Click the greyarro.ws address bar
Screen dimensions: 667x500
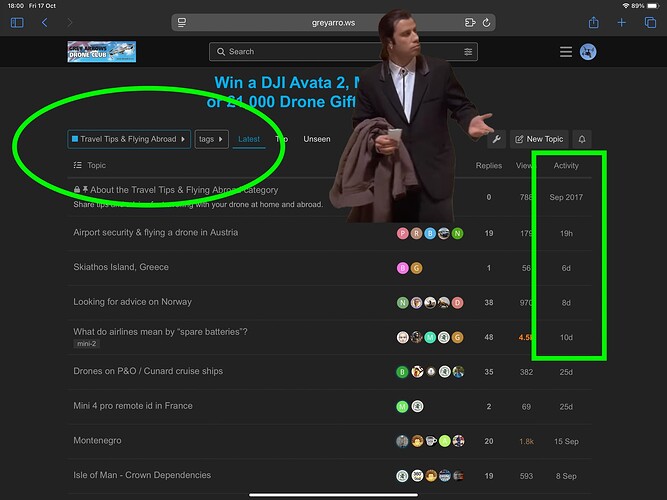(333, 23)
